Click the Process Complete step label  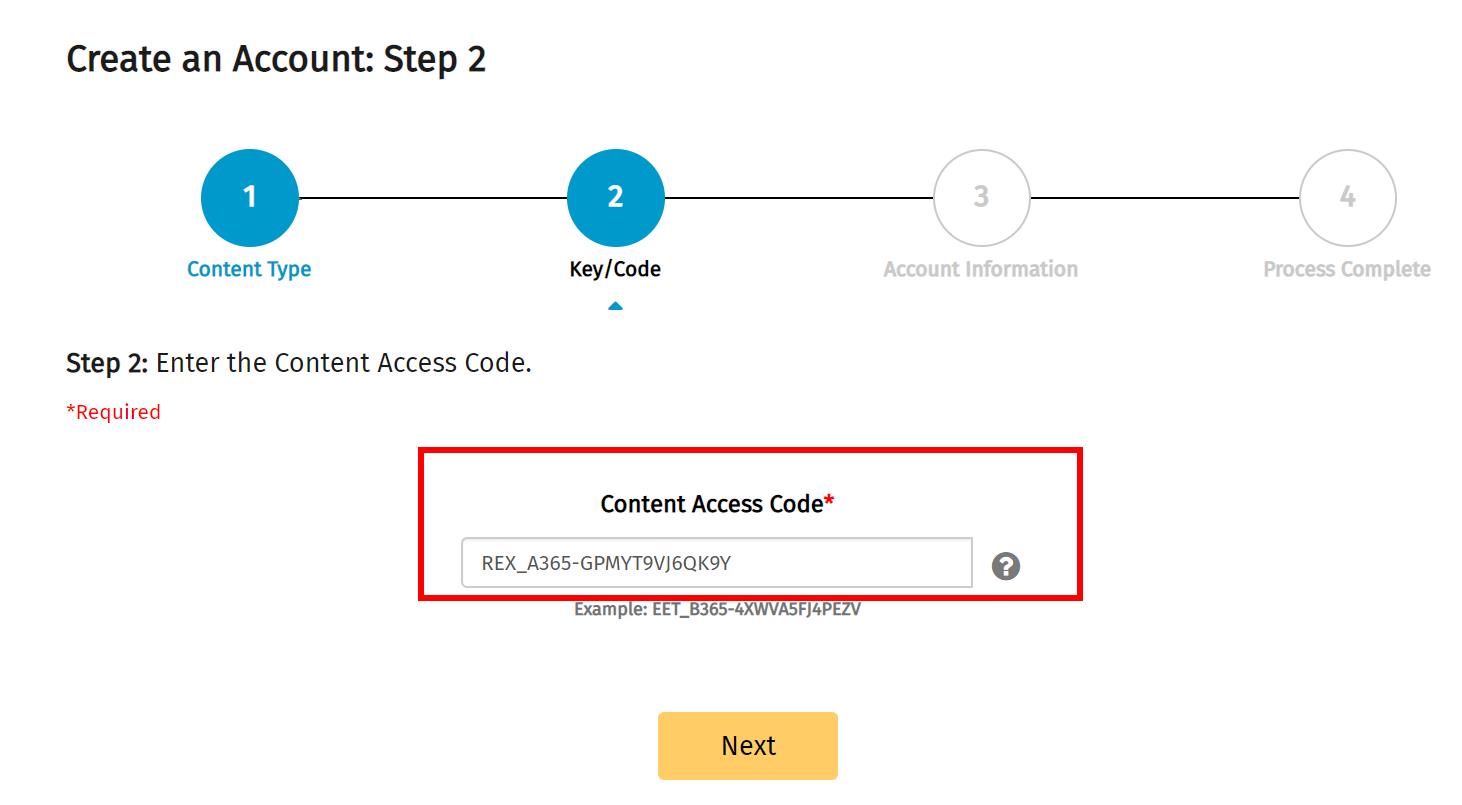coord(1347,269)
